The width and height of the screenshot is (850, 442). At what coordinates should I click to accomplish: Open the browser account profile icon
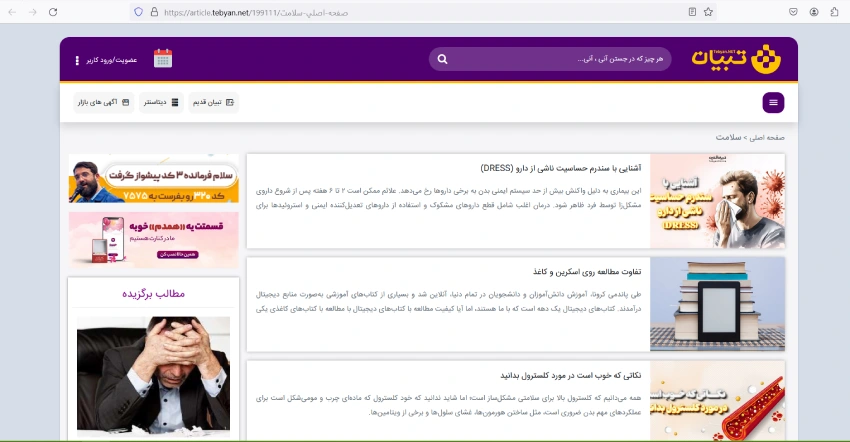click(x=814, y=12)
